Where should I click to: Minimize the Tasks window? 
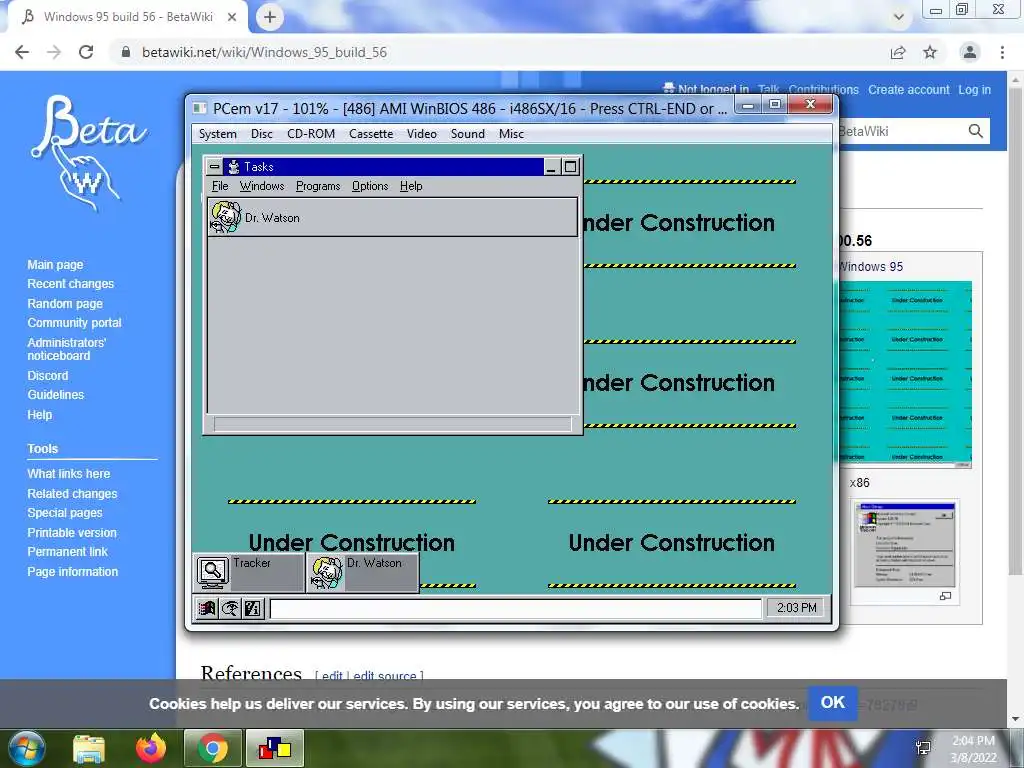tap(552, 167)
